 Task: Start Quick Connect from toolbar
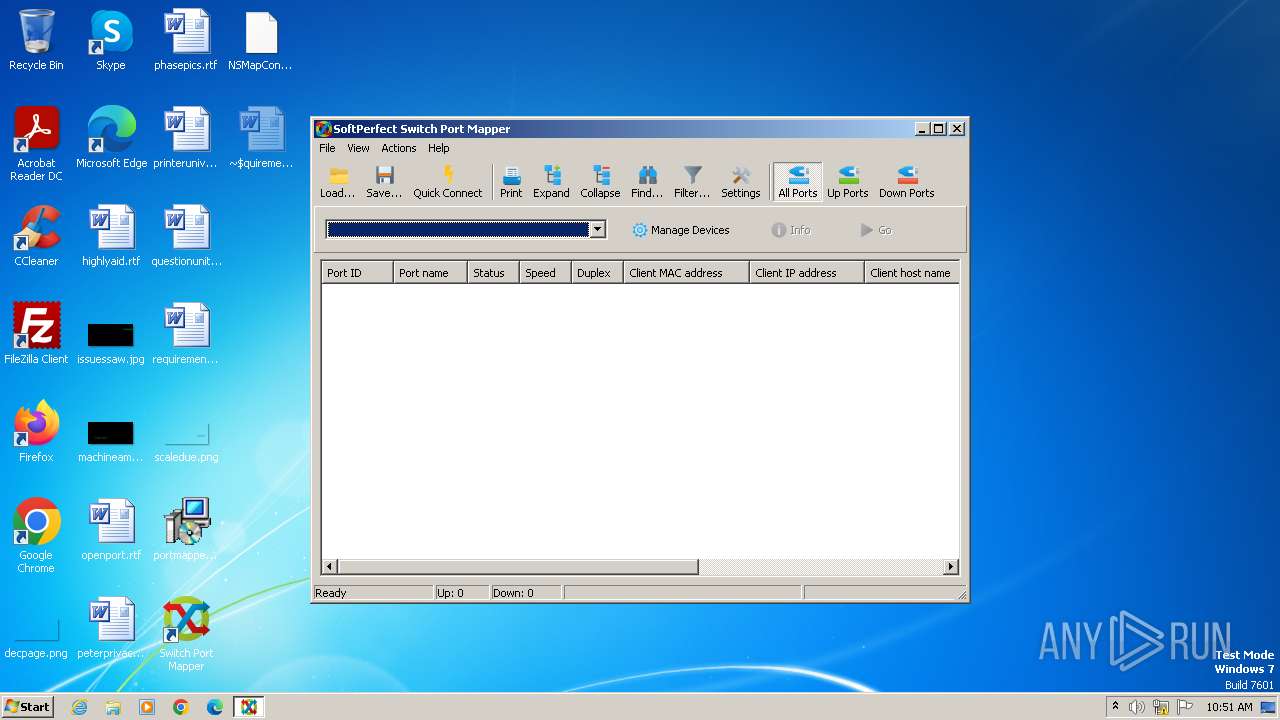(x=448, y=183)
